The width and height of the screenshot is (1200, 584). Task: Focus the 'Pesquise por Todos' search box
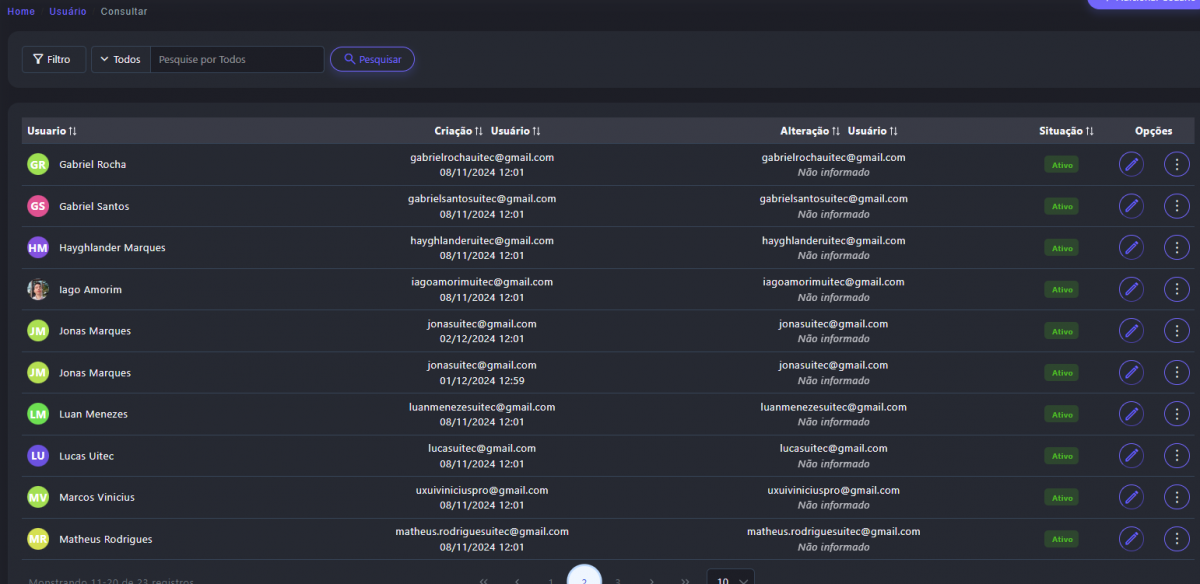click(x=236, y=60)
